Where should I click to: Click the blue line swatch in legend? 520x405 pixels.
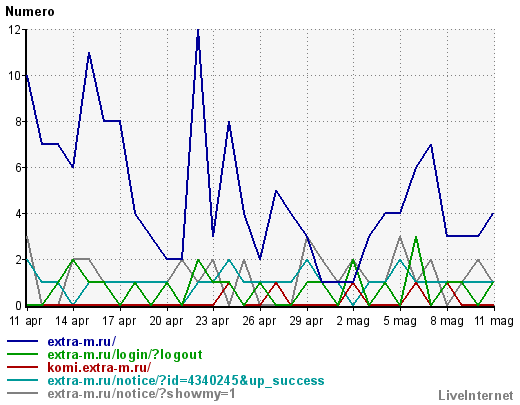(22, 341)
